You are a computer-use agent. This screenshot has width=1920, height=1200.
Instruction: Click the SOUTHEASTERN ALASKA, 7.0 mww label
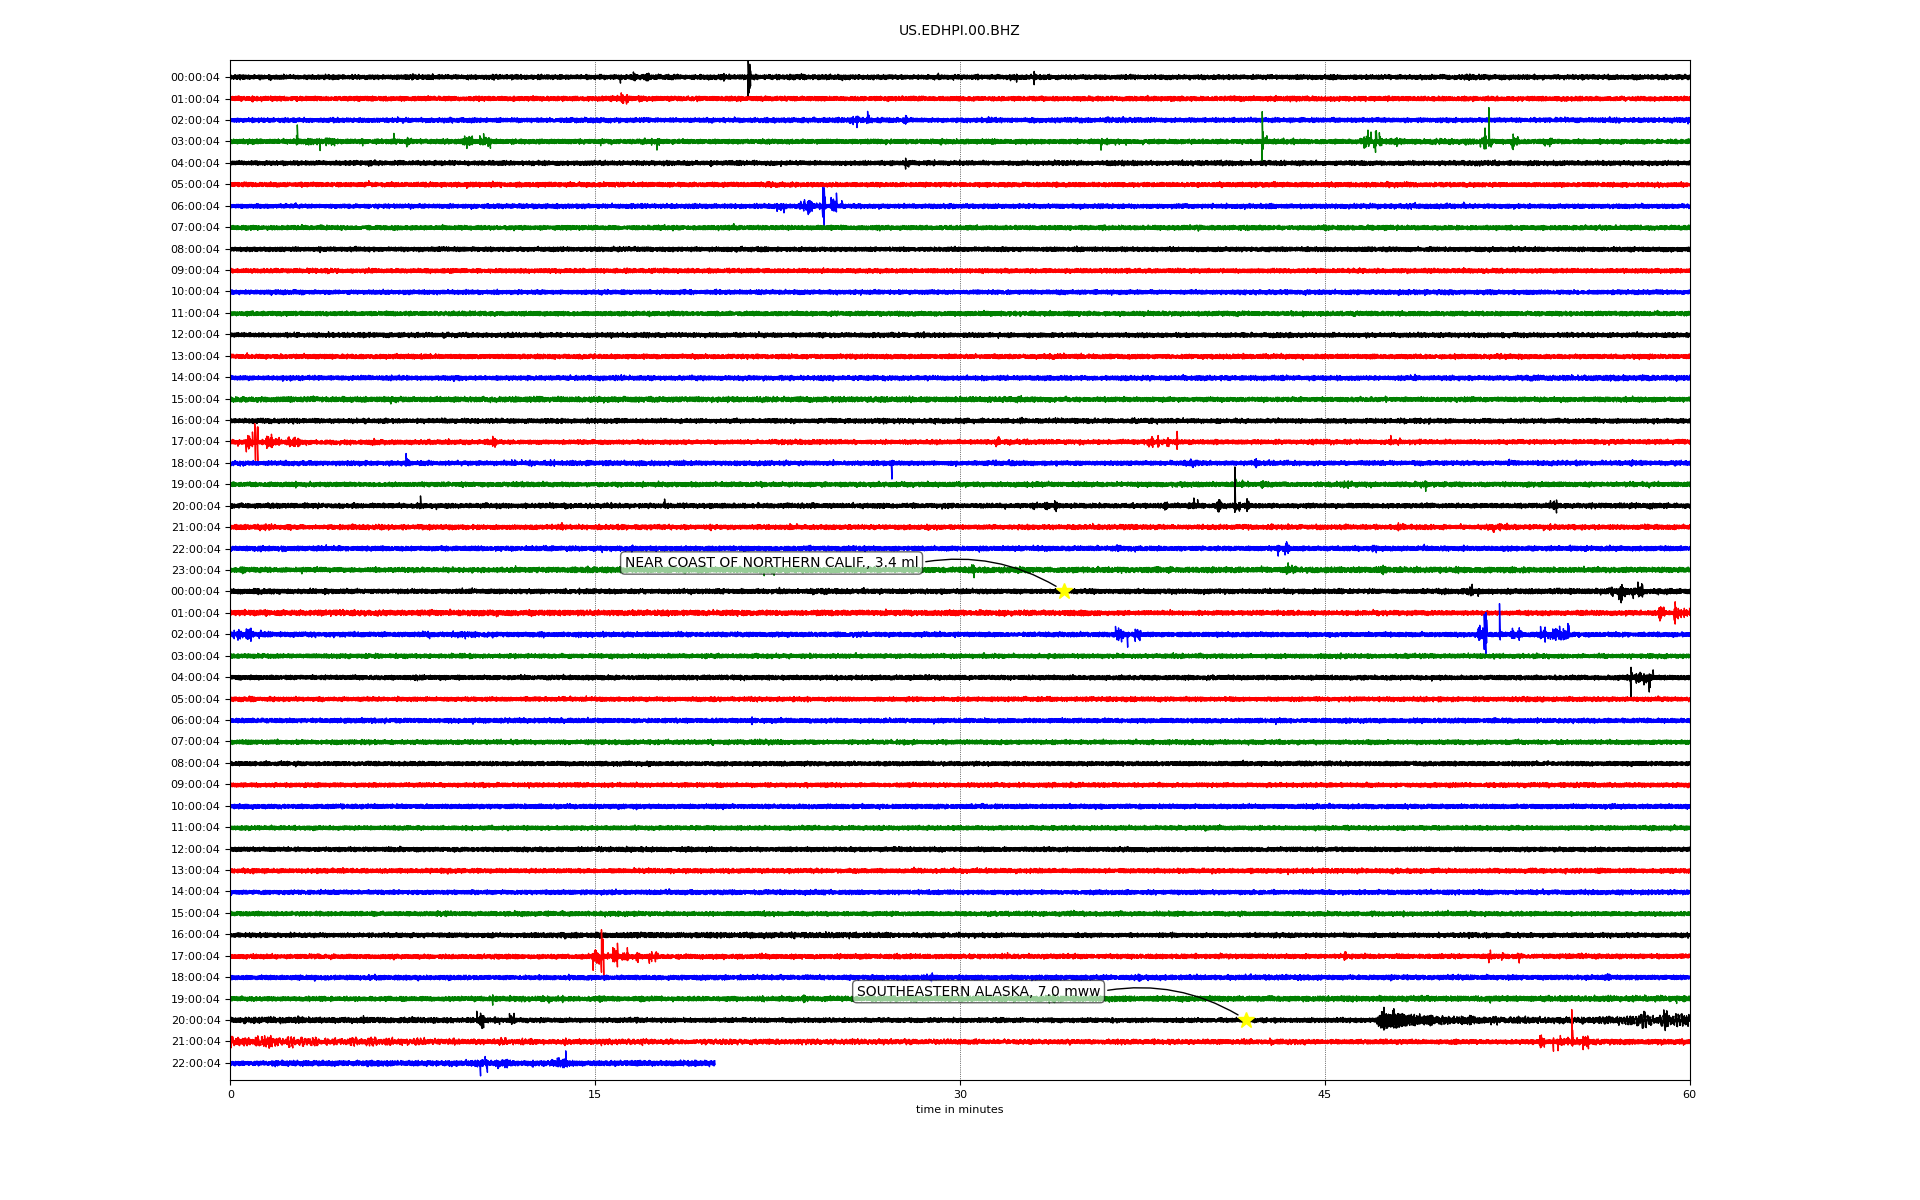[x=978, y=992]
